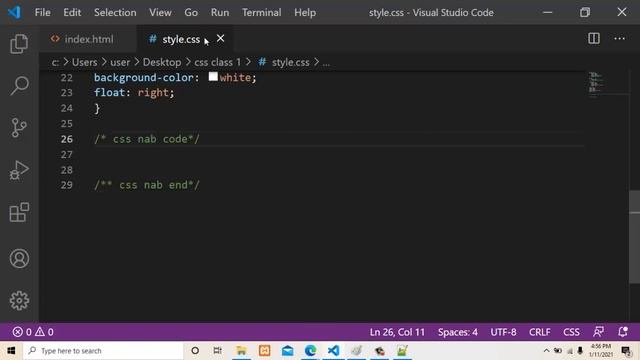Change indentation via Spaces: 4
The height and width of the screenshot is (360, 640).
pos(458,332)
